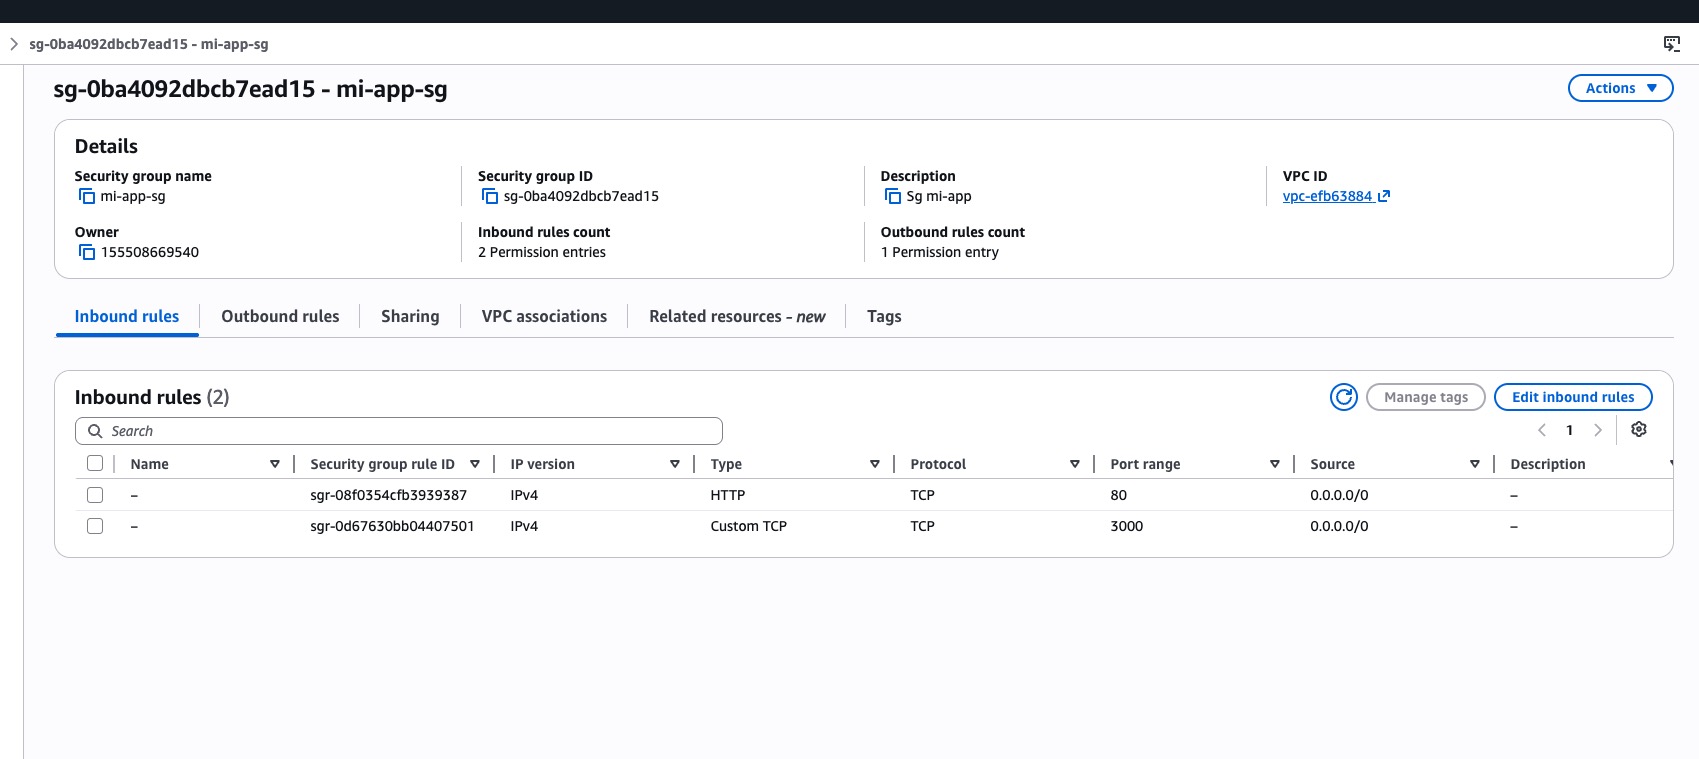
Task: Select the HTTP port 80 rule checkbox
Action: pyautogui.click(x=95, y=495)
